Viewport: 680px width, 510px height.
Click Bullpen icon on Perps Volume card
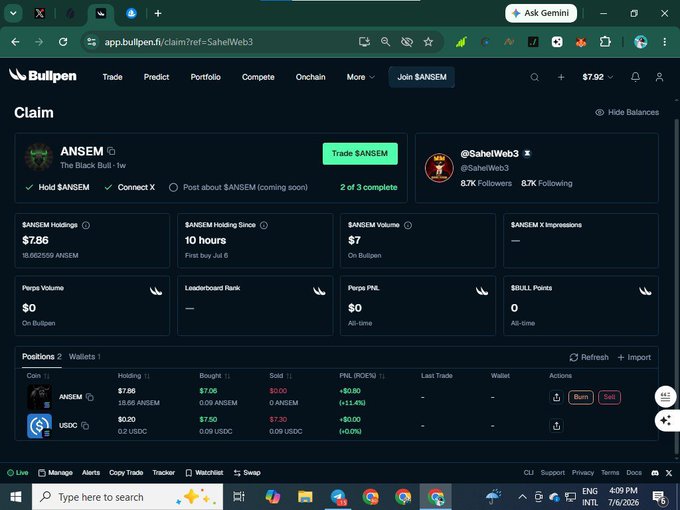point(156,291)
